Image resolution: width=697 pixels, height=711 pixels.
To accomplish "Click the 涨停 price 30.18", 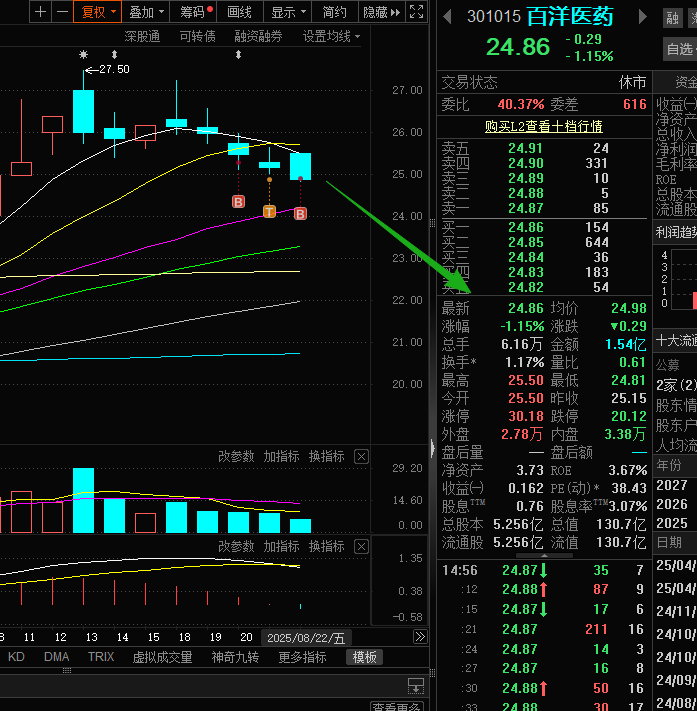I will tap(526, 416).
